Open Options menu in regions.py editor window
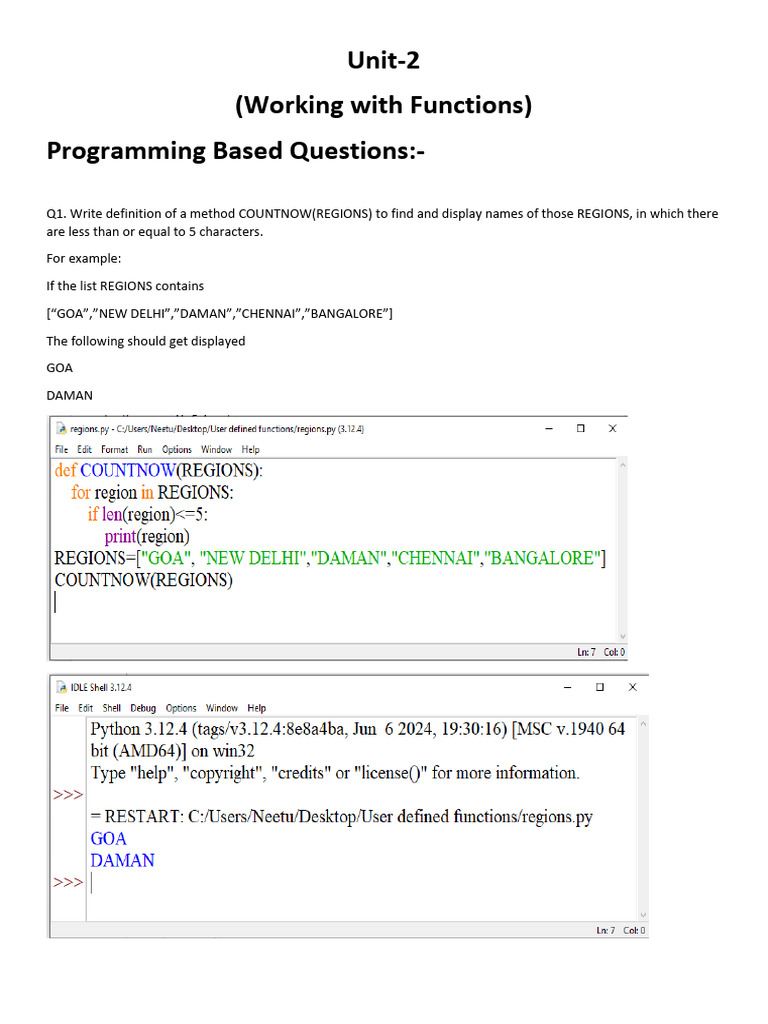Image resolution: width=768 pixels, height=1024 pixels. 177,449
